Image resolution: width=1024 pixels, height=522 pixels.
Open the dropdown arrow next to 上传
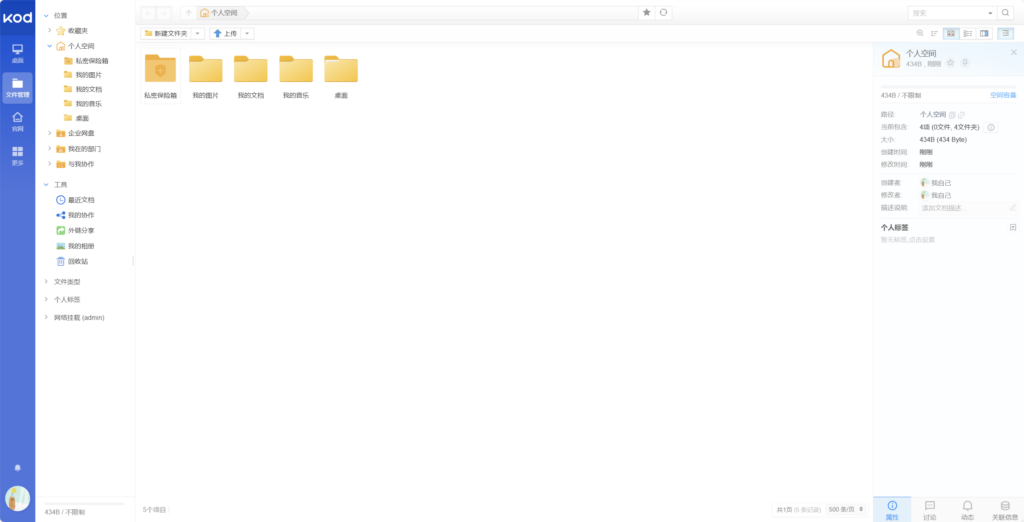pyautogui.click(x=247, y=33)
